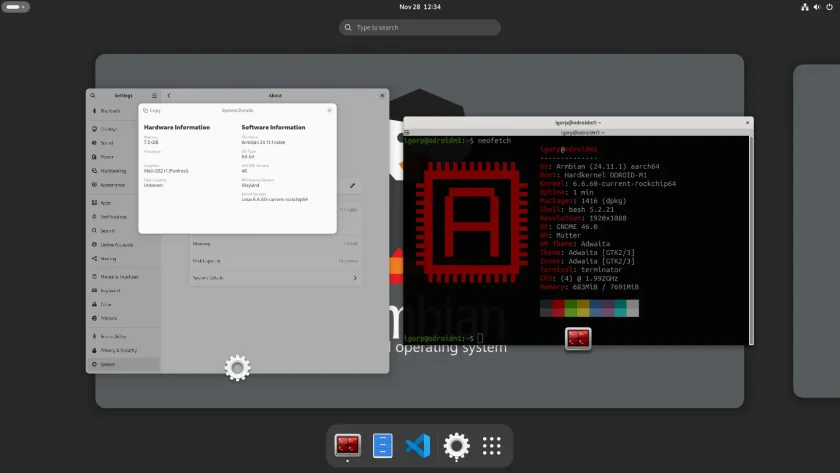Expand the System Details row chevron

click(x=355, y=278)
